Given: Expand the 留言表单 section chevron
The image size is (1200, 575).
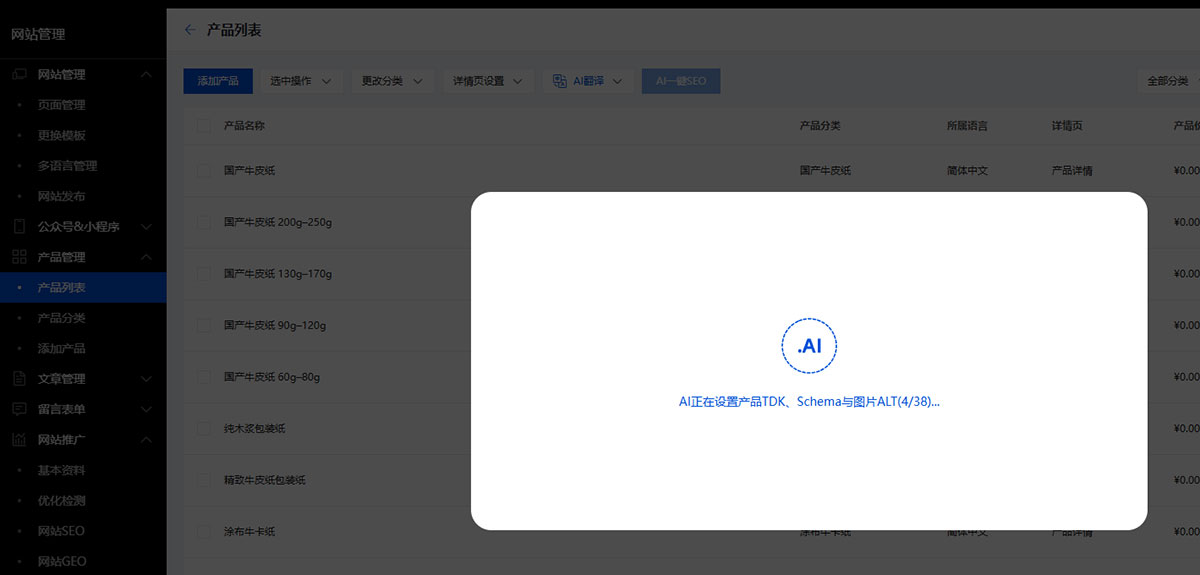Looking at the screenshot, I should pyautogui.click(x=146, y=409).
